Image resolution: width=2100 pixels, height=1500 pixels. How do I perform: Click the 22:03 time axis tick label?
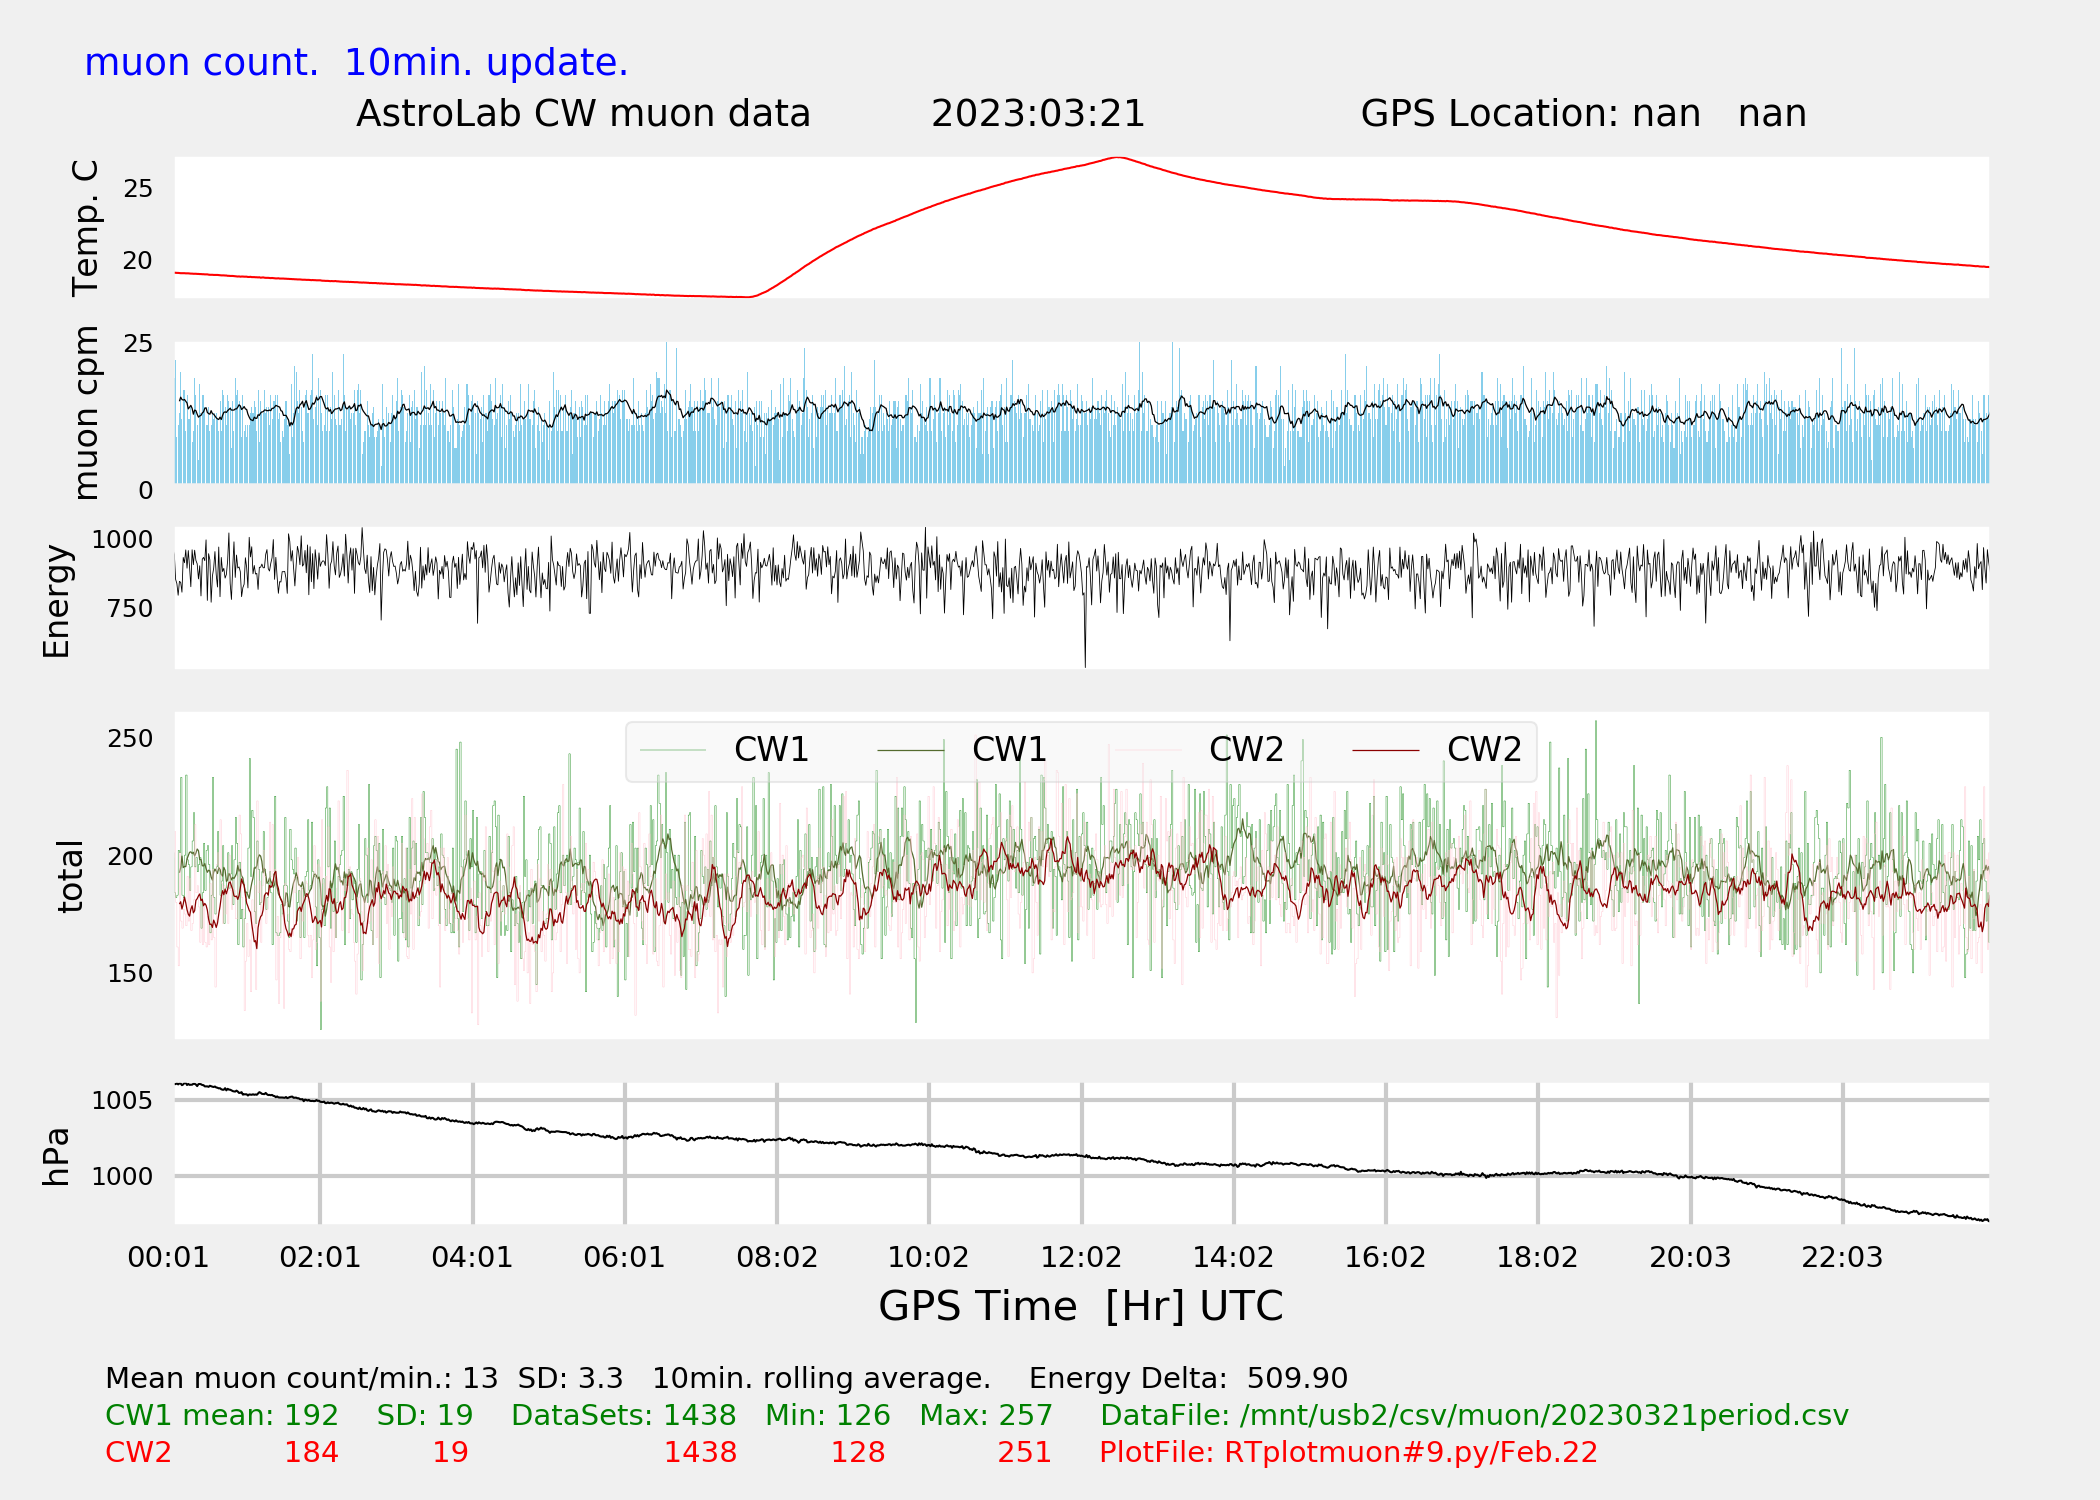coord(1842,1257)
